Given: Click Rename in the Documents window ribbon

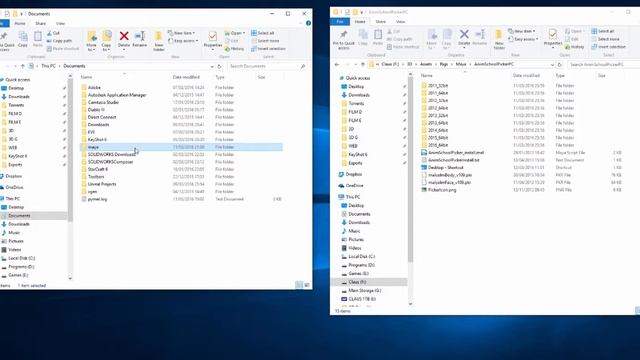Looking at the screenshot, I should click(x=140, y=39).
